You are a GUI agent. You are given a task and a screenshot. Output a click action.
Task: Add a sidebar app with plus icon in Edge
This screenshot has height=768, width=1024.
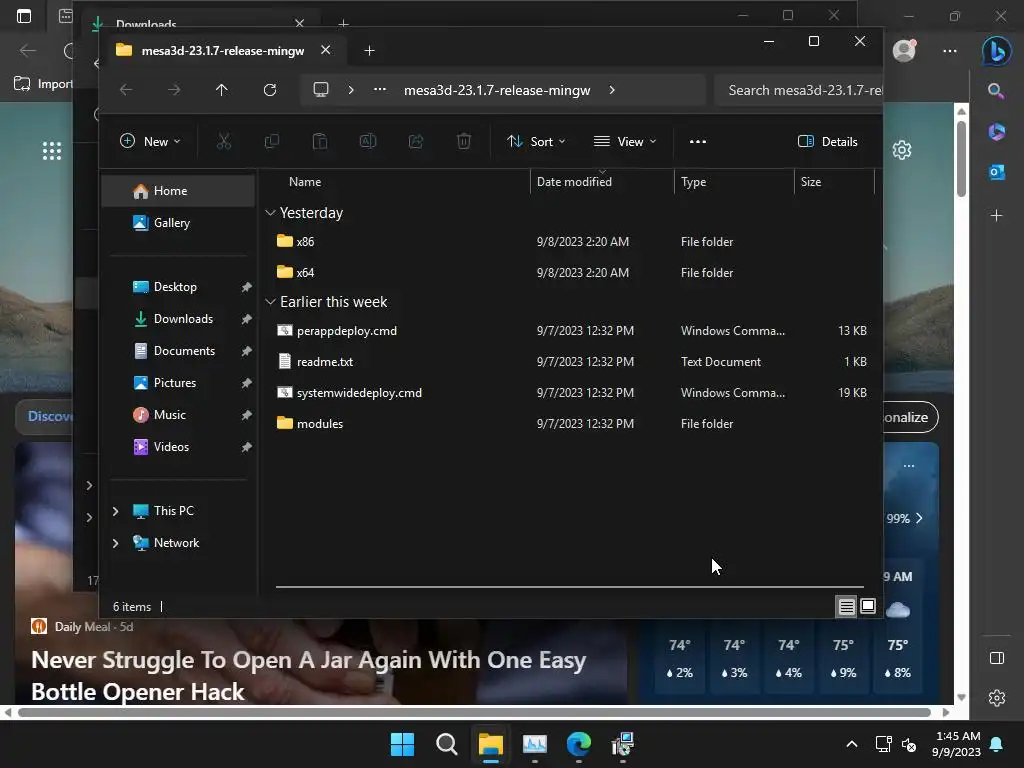coord(997,215)
